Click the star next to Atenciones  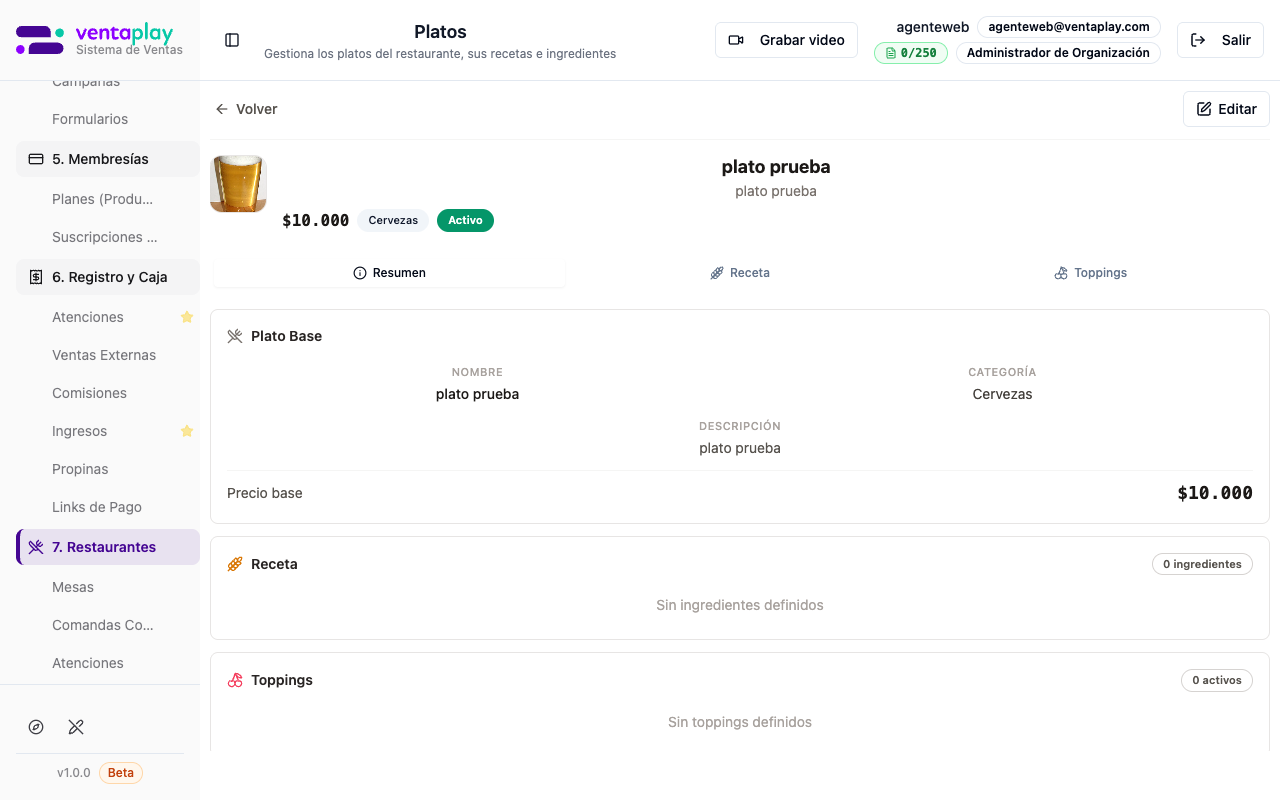[x=186, y=317]
